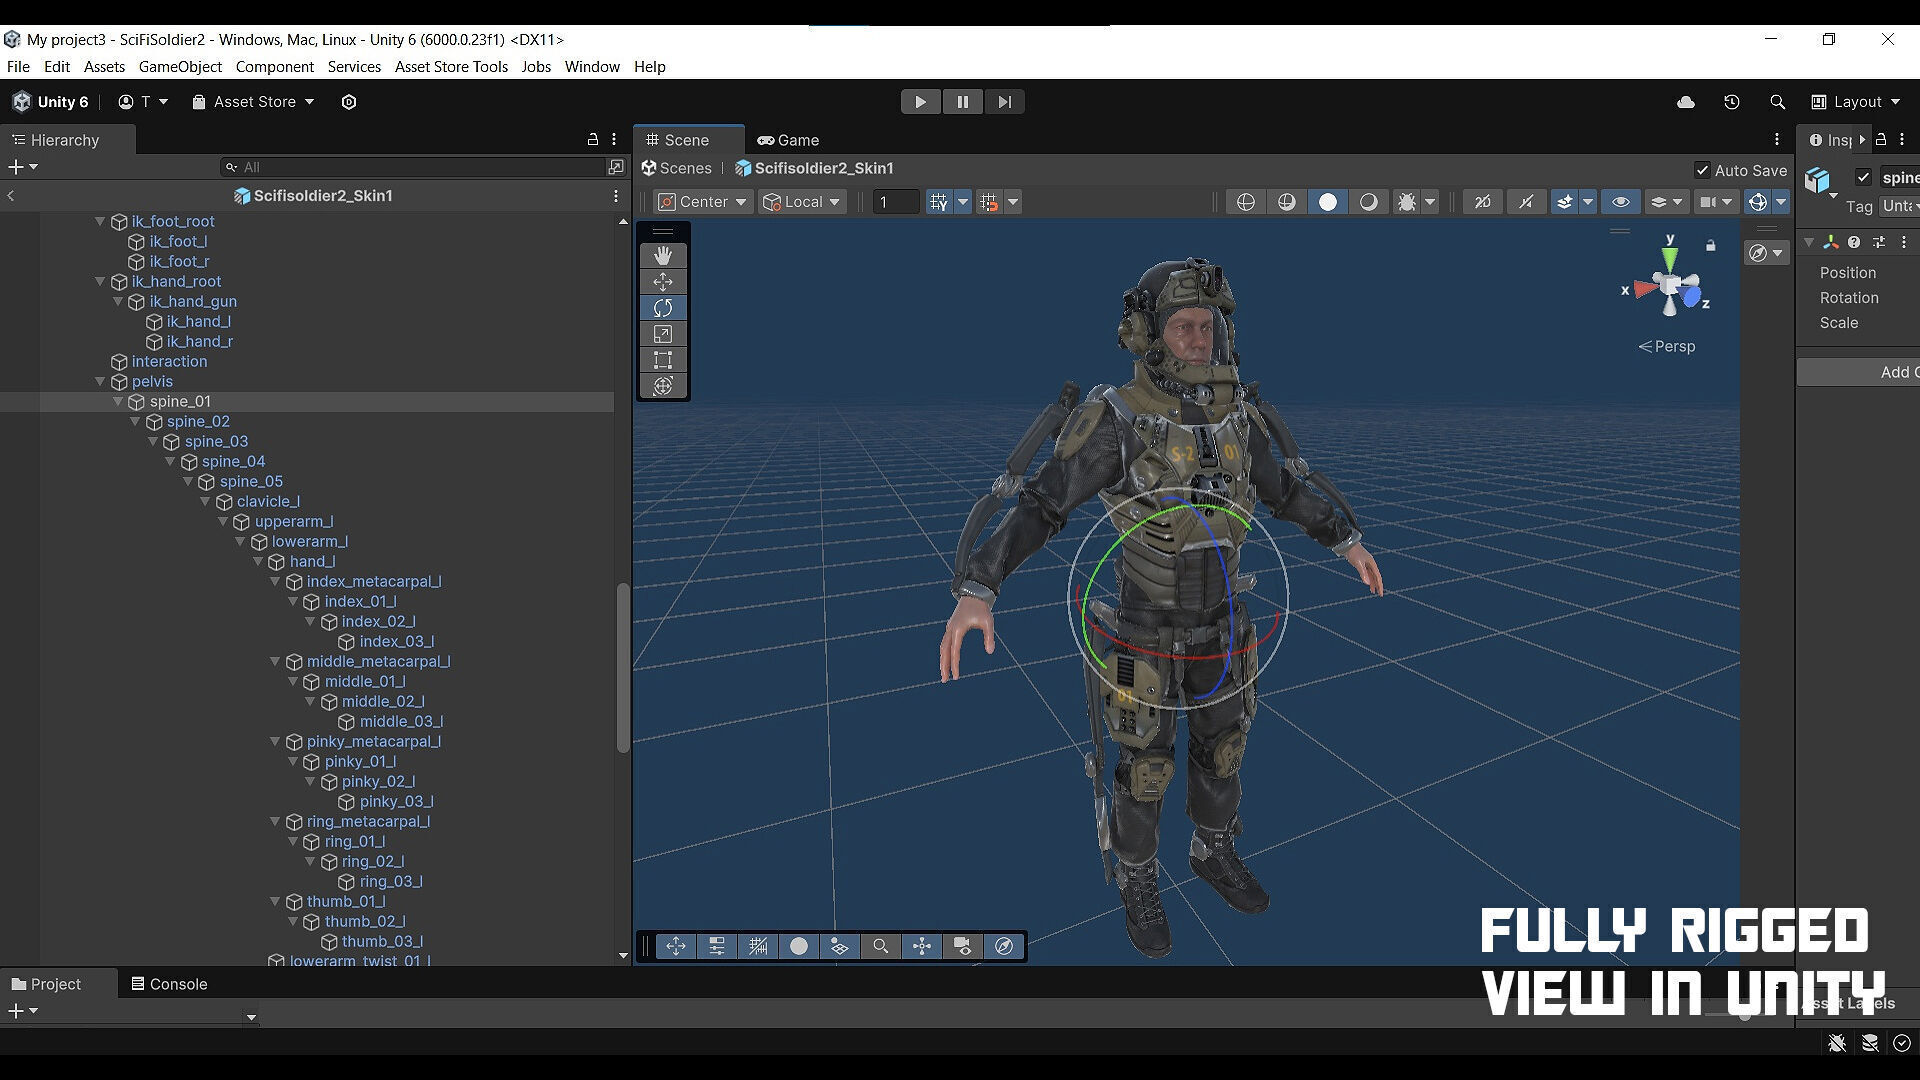Open the account T dropdown
Viewport: 1920px width, 1080px height.
pyautogui.click(x=143, y=102)
